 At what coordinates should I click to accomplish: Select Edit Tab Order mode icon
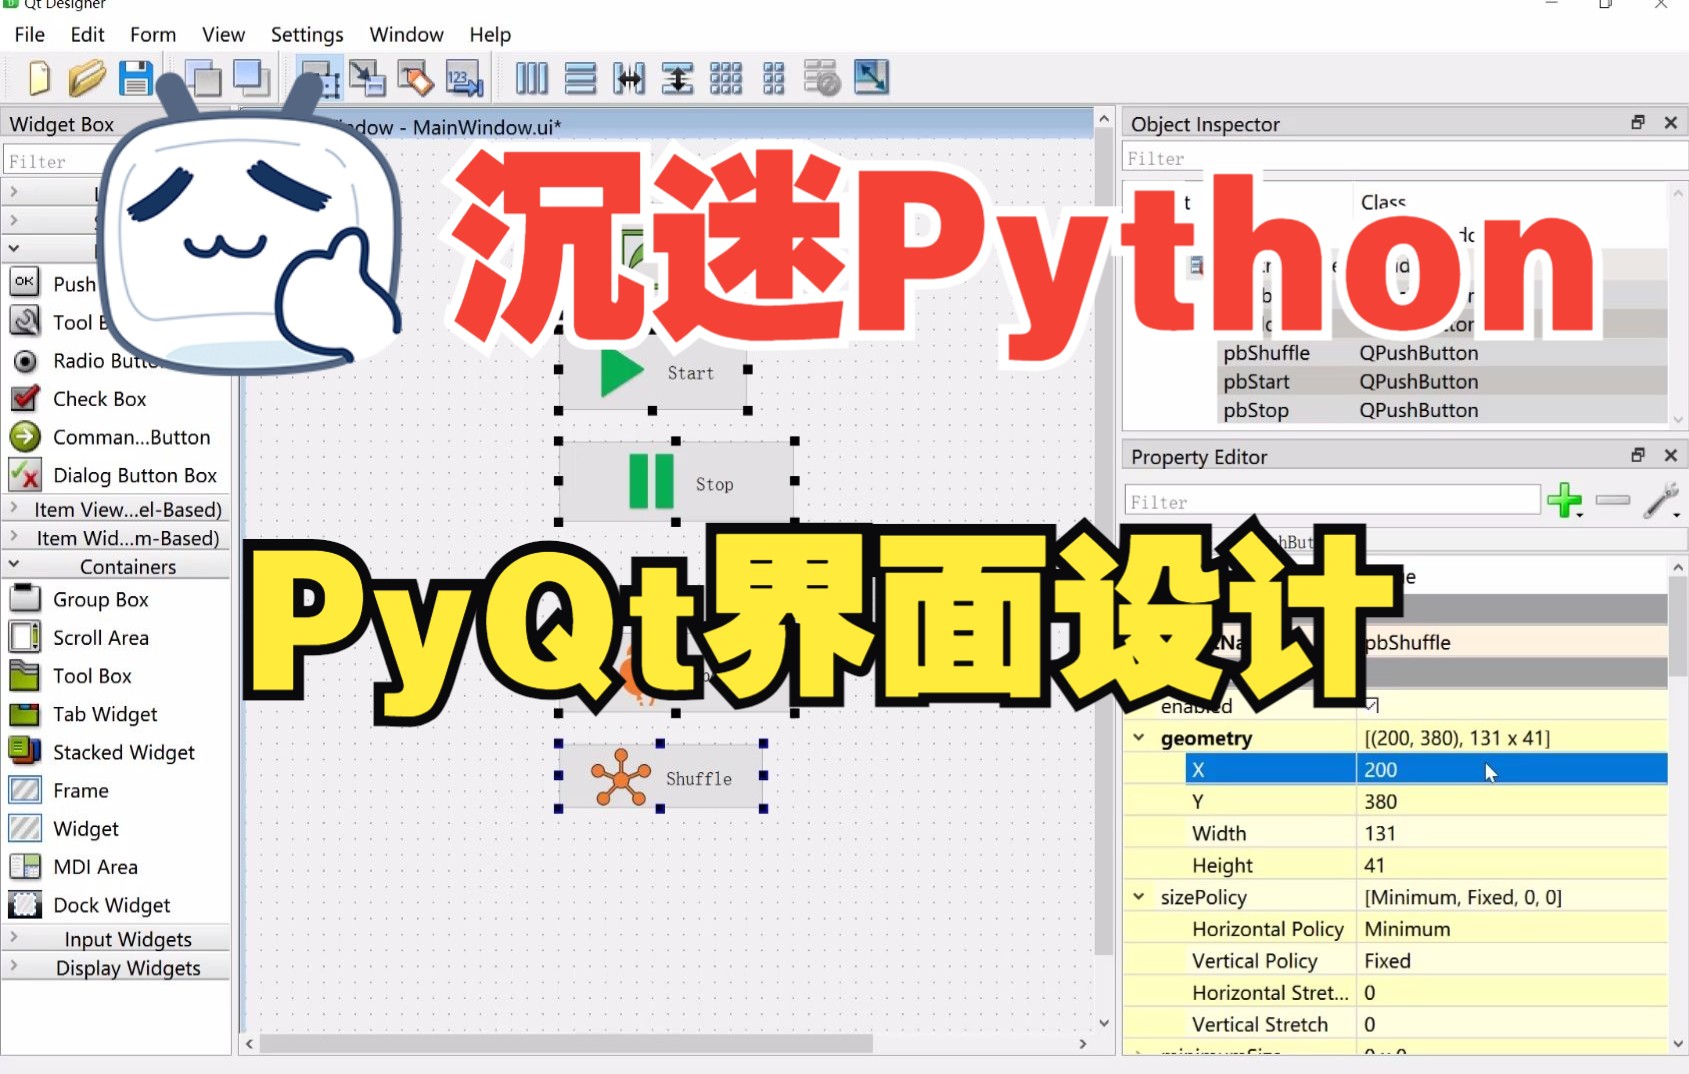click(464, 78)
